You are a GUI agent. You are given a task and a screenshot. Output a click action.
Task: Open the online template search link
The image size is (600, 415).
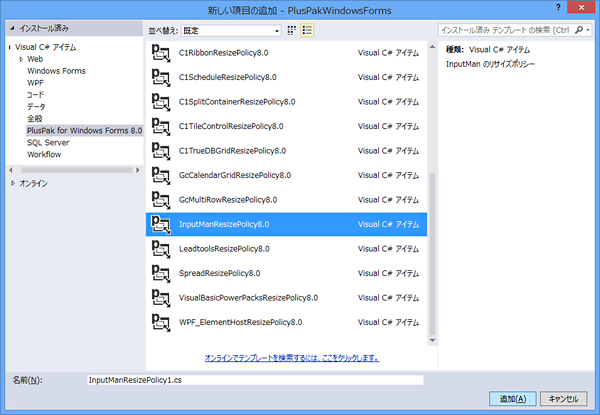(x=292, y=358)
